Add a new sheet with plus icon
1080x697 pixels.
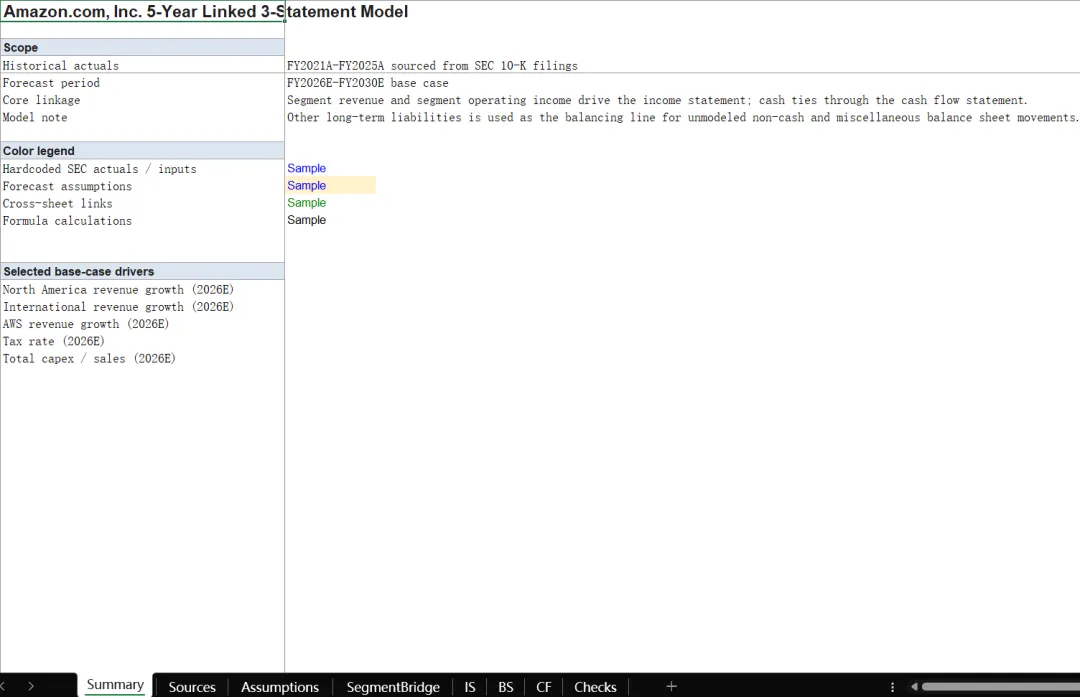point(672,686)
